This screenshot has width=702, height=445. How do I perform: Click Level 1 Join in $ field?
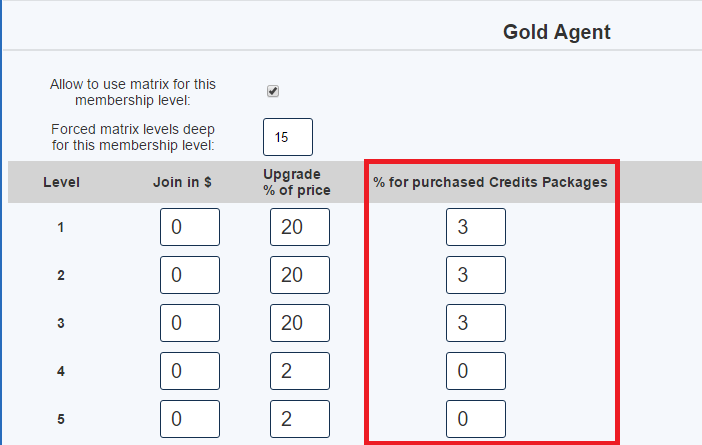190,227
